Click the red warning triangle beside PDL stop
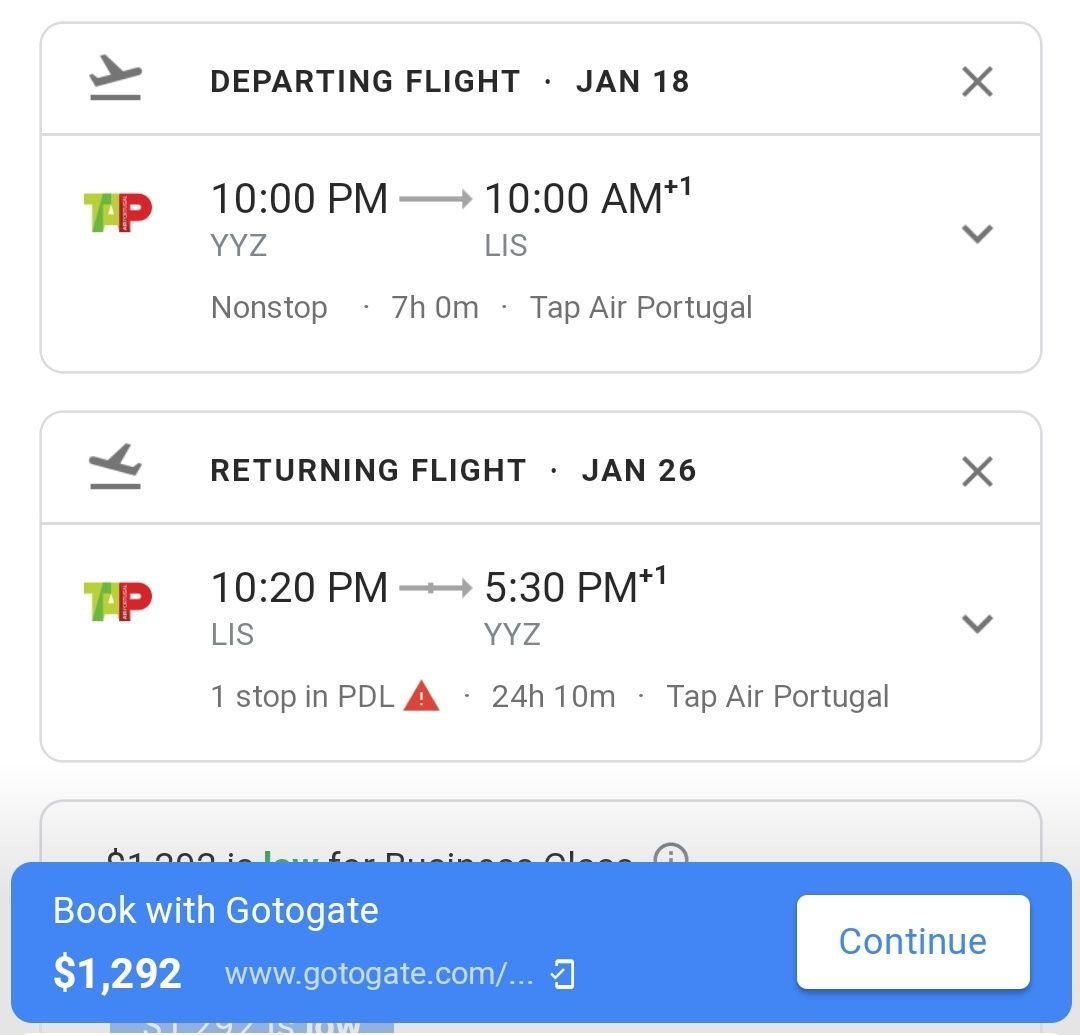1080x1035 pixels. 421,696
